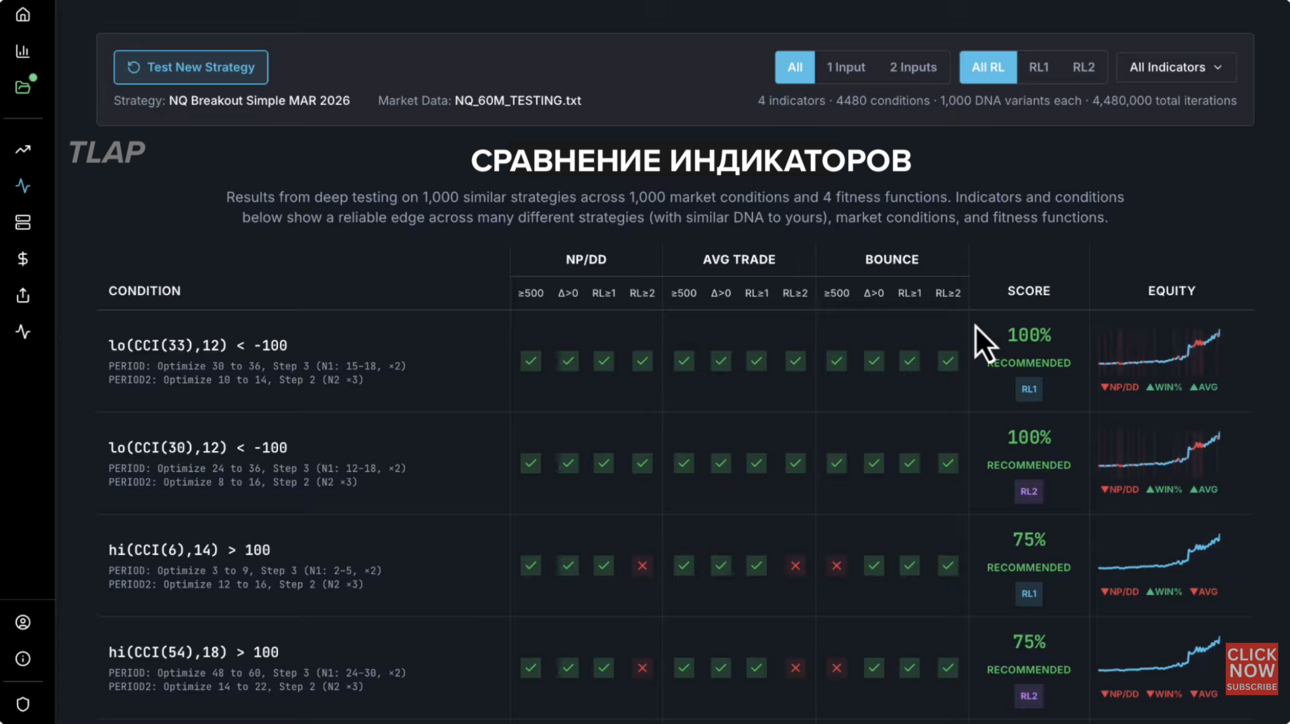This screenshot has width=1290, height=724.
Task: Select the 1 Input filter tab
Action: [x=846, y=67]
